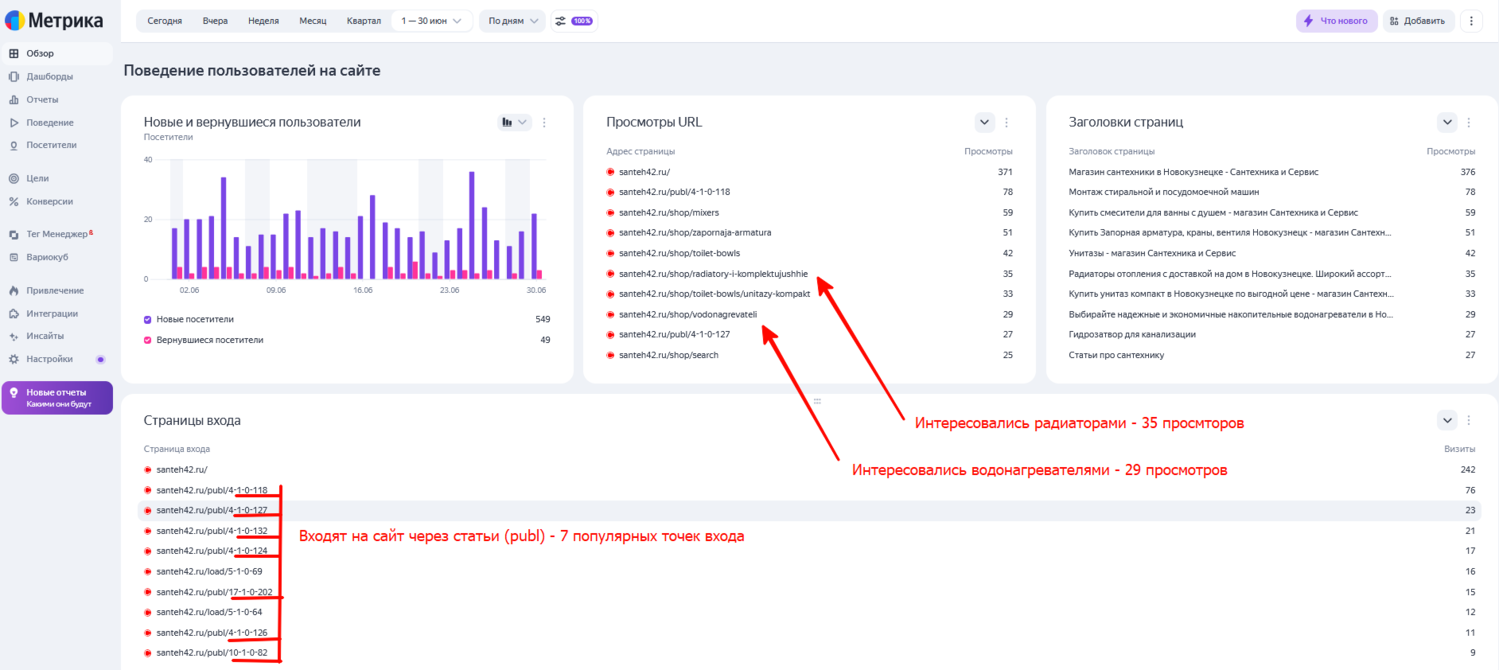
Task: Click the Yandex Metrika logo
Action: (54, 21)
